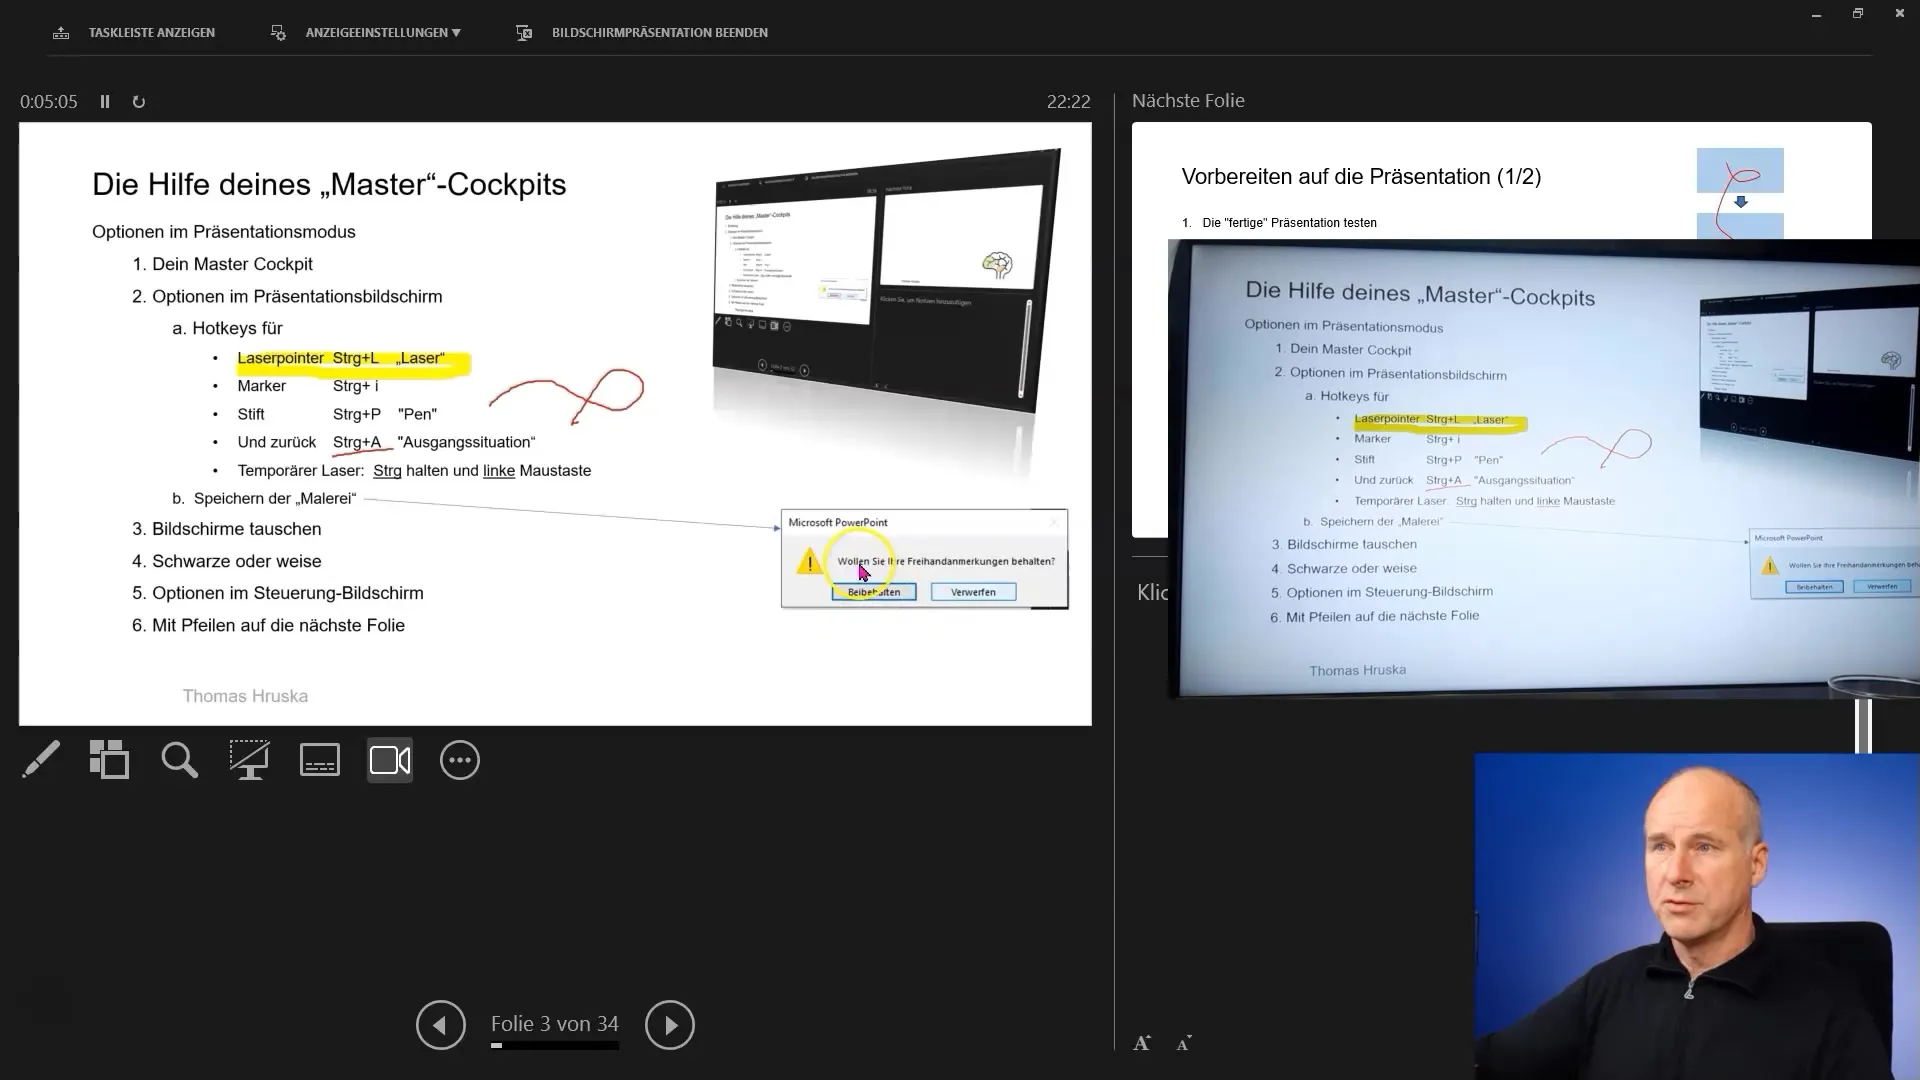The width and height of the screenshot is (1920, 1080).
Task: Click the pen/drawing tool icon
Action: 40,761
